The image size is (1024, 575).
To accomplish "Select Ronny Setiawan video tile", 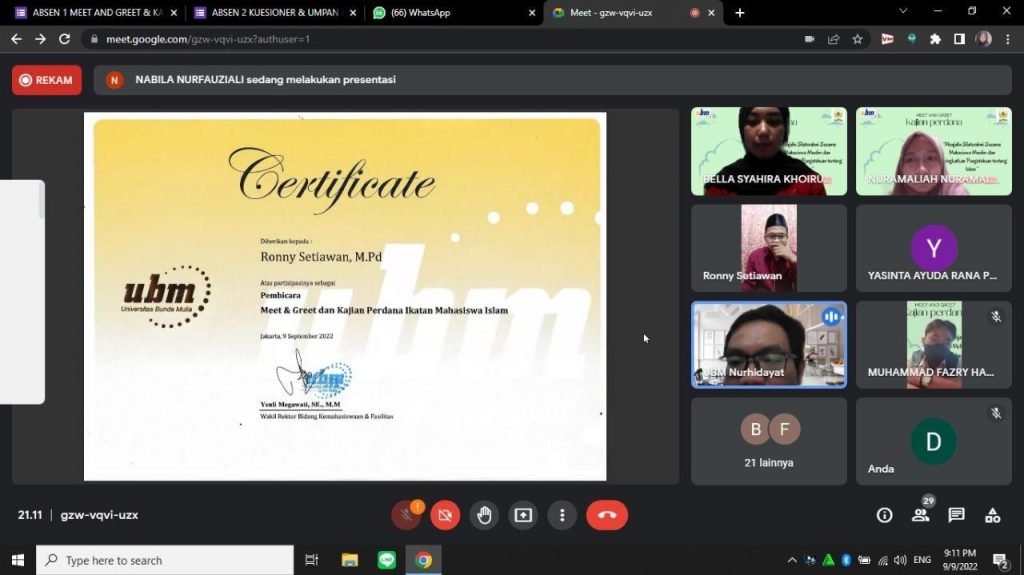I will 769,248.
